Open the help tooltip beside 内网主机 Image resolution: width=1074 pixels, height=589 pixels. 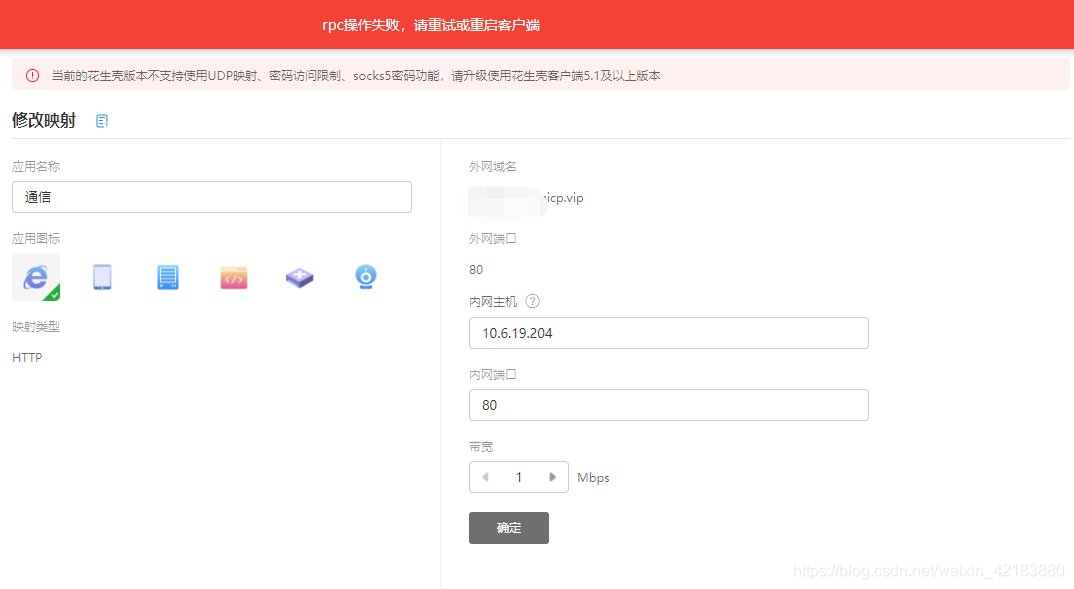click(532, 301)
